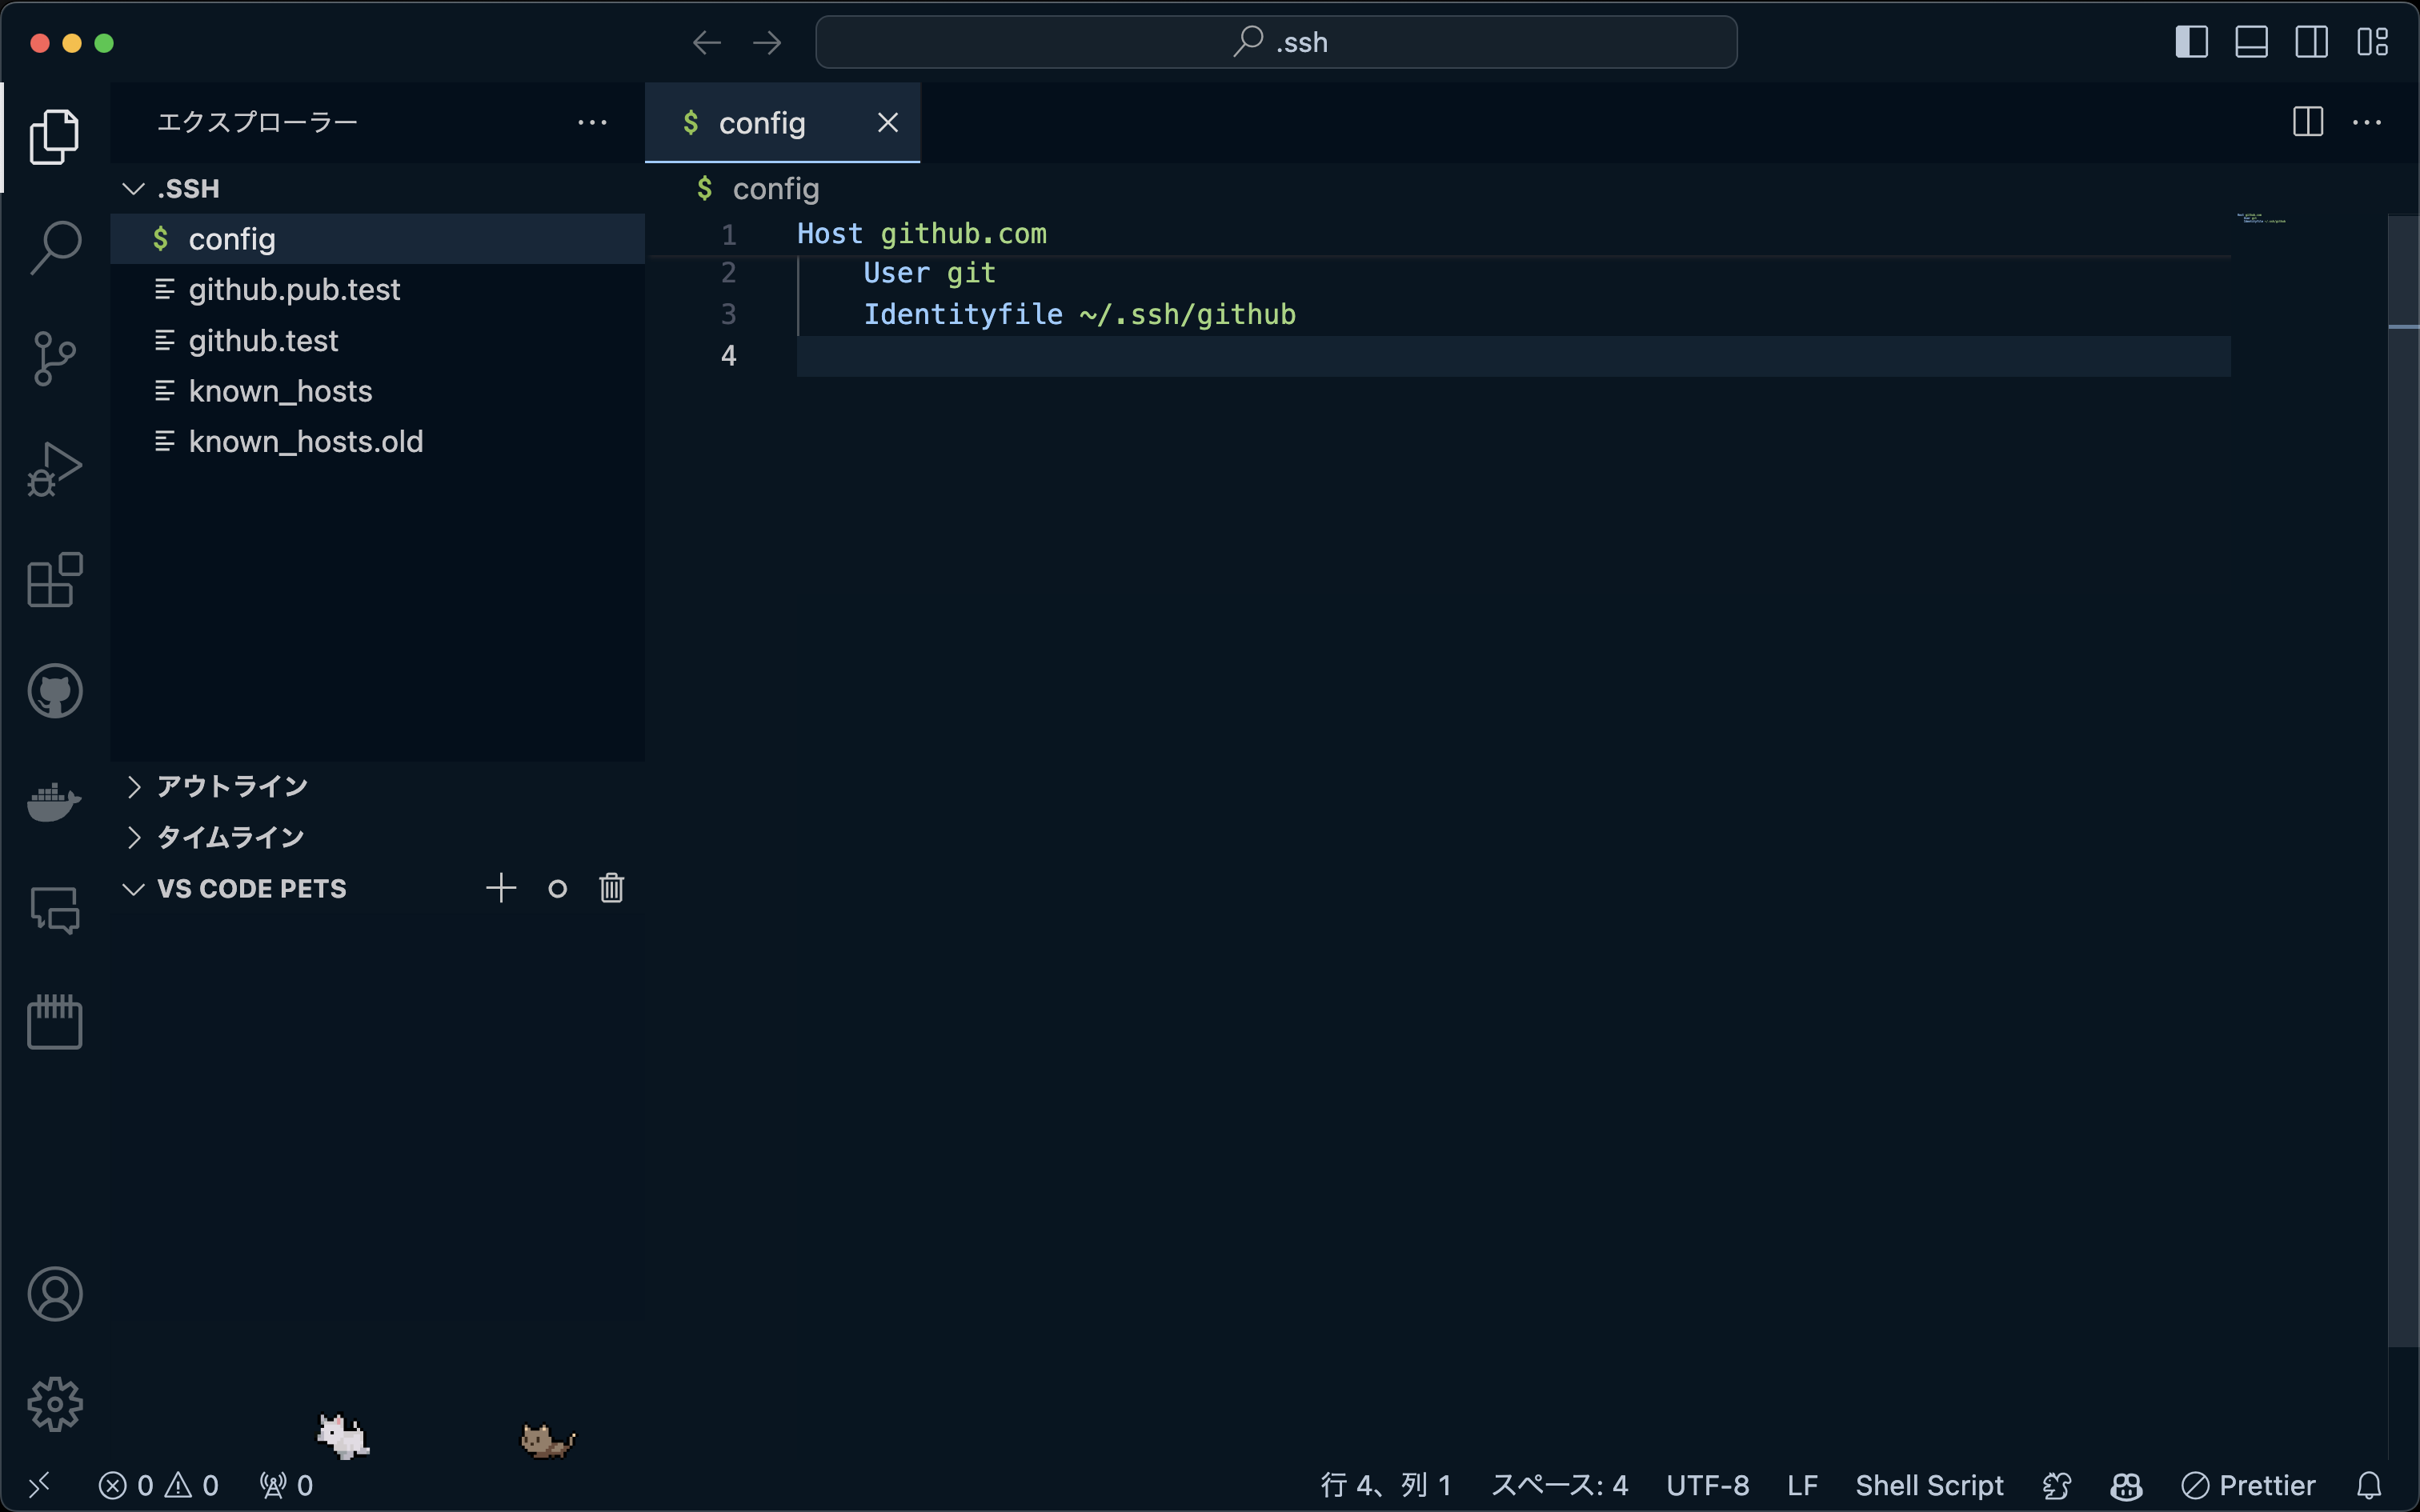
Task: Open the GitHub view in activity bar
Action: 55,691
